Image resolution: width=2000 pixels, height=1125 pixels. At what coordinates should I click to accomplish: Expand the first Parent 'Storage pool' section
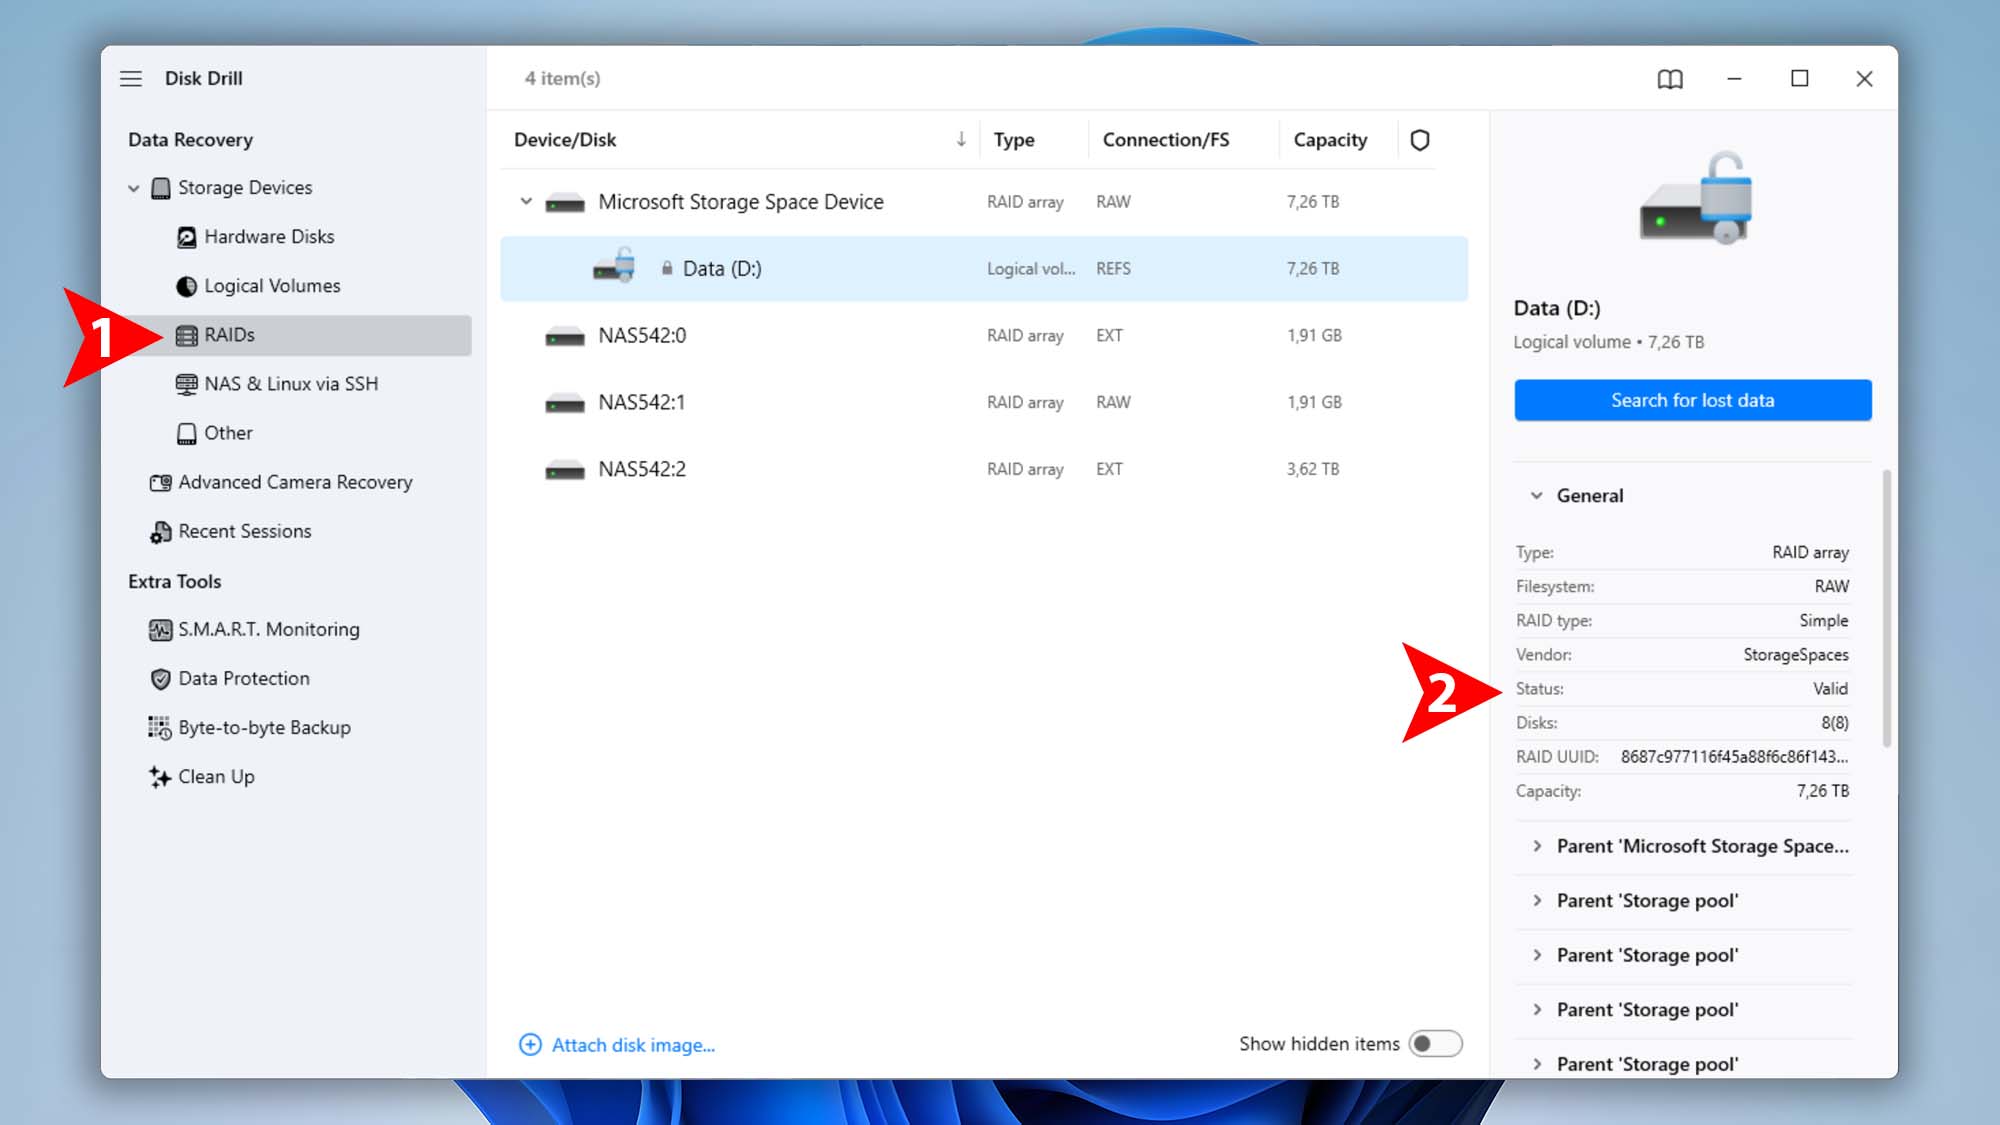click(1537, 901)
